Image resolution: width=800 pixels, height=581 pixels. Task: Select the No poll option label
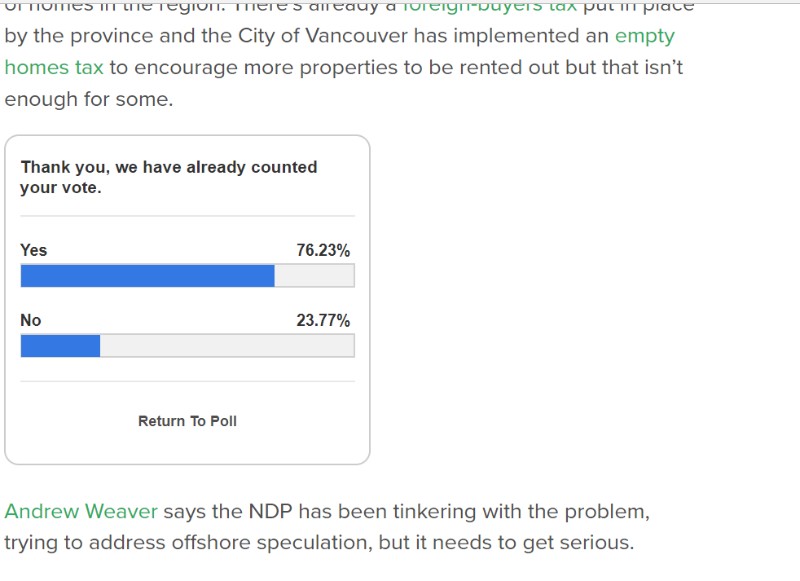coord(31,320)
